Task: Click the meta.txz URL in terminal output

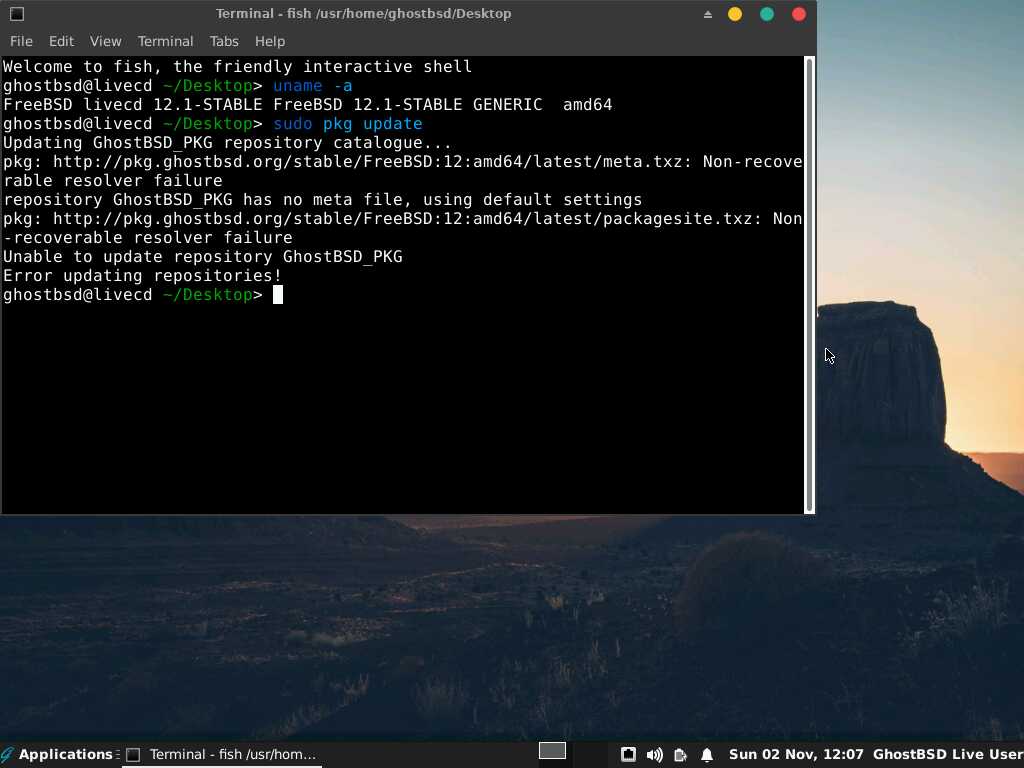Action: [367, 161]
